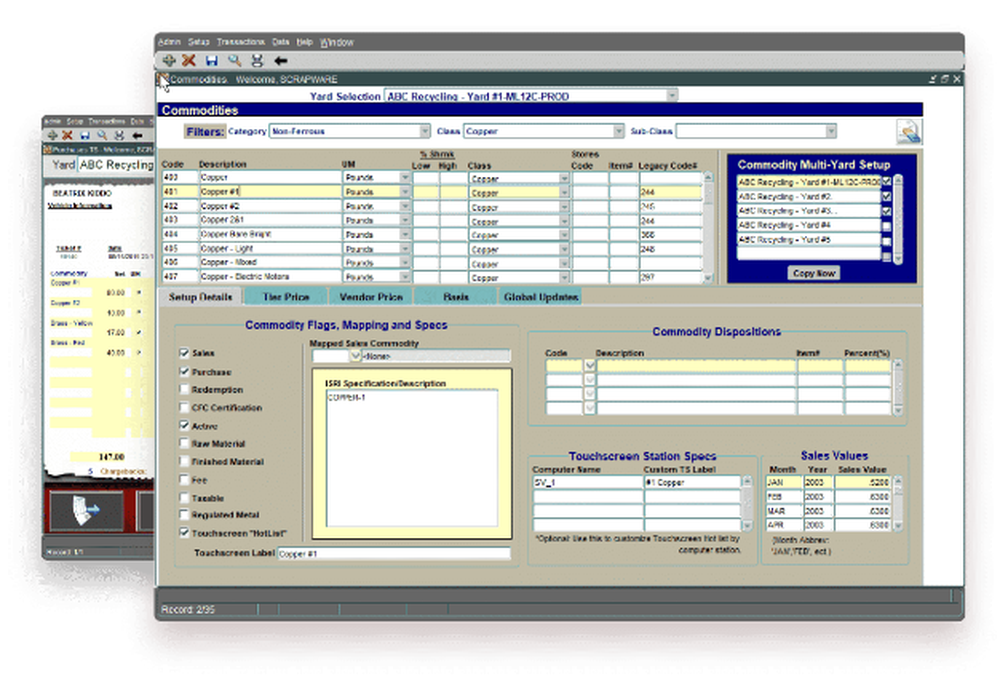The height and width of the screenshot is (682, 1000).
Task: Open the Help menu
Action: (x=305, y=42)
